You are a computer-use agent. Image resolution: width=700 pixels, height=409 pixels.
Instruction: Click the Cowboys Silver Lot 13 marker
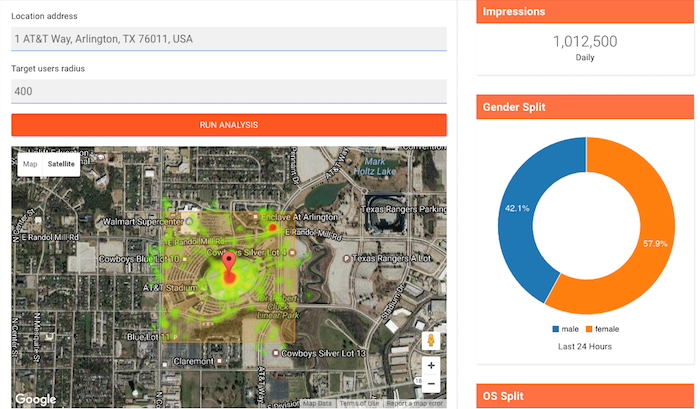pos(276,353)
